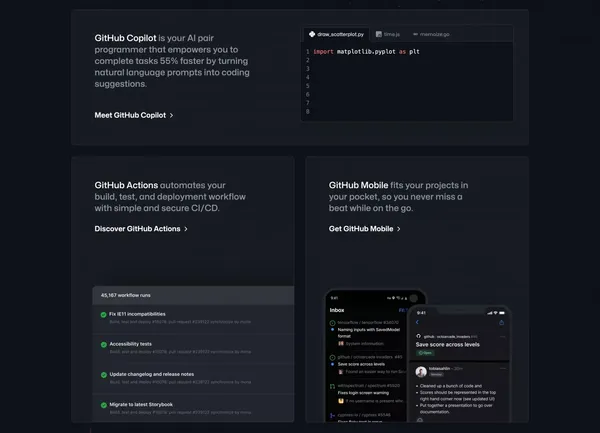600x433 pixels.
Task: Tap the share icon on front phone
Action: tap(501, 322)
